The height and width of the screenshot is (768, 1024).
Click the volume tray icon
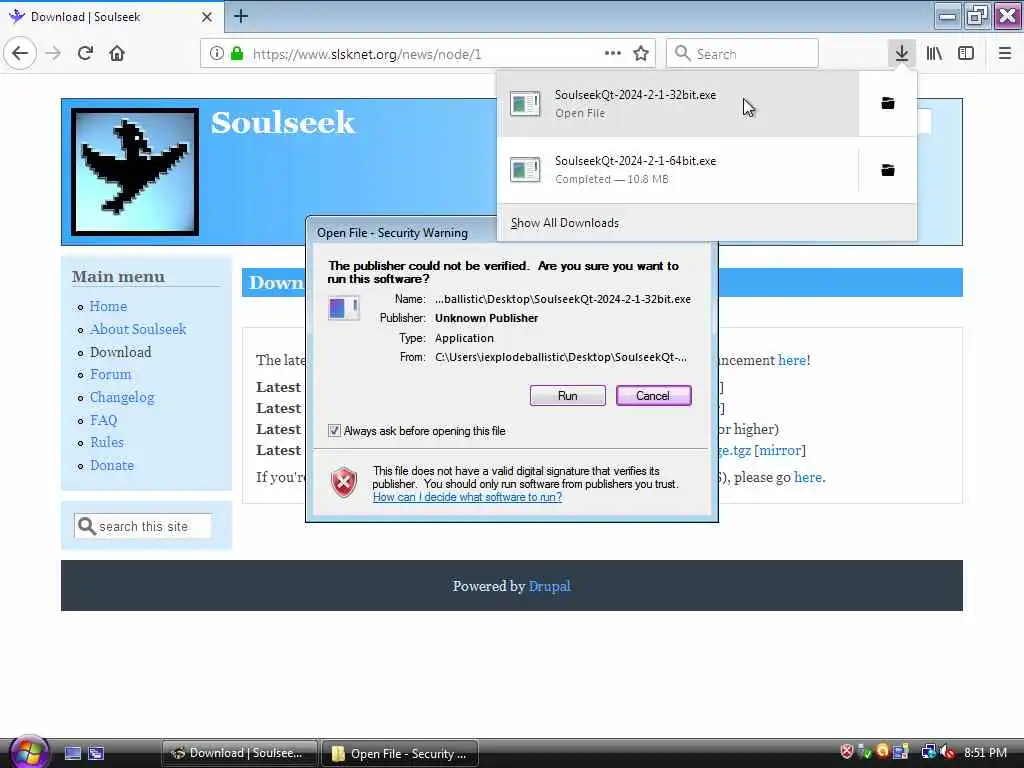pyautogui.click(x=948, y=752)
